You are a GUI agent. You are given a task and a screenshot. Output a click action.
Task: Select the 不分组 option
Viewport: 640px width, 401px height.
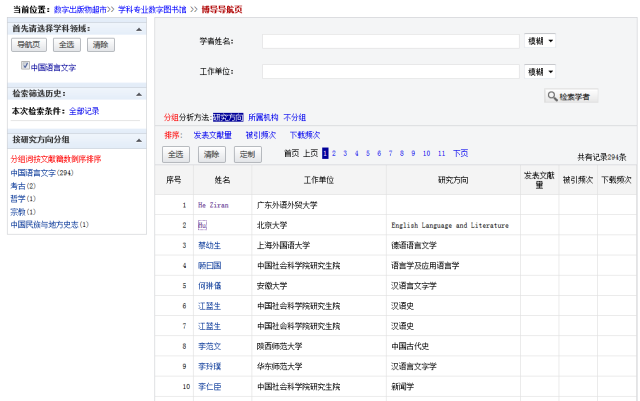point(295,118)
